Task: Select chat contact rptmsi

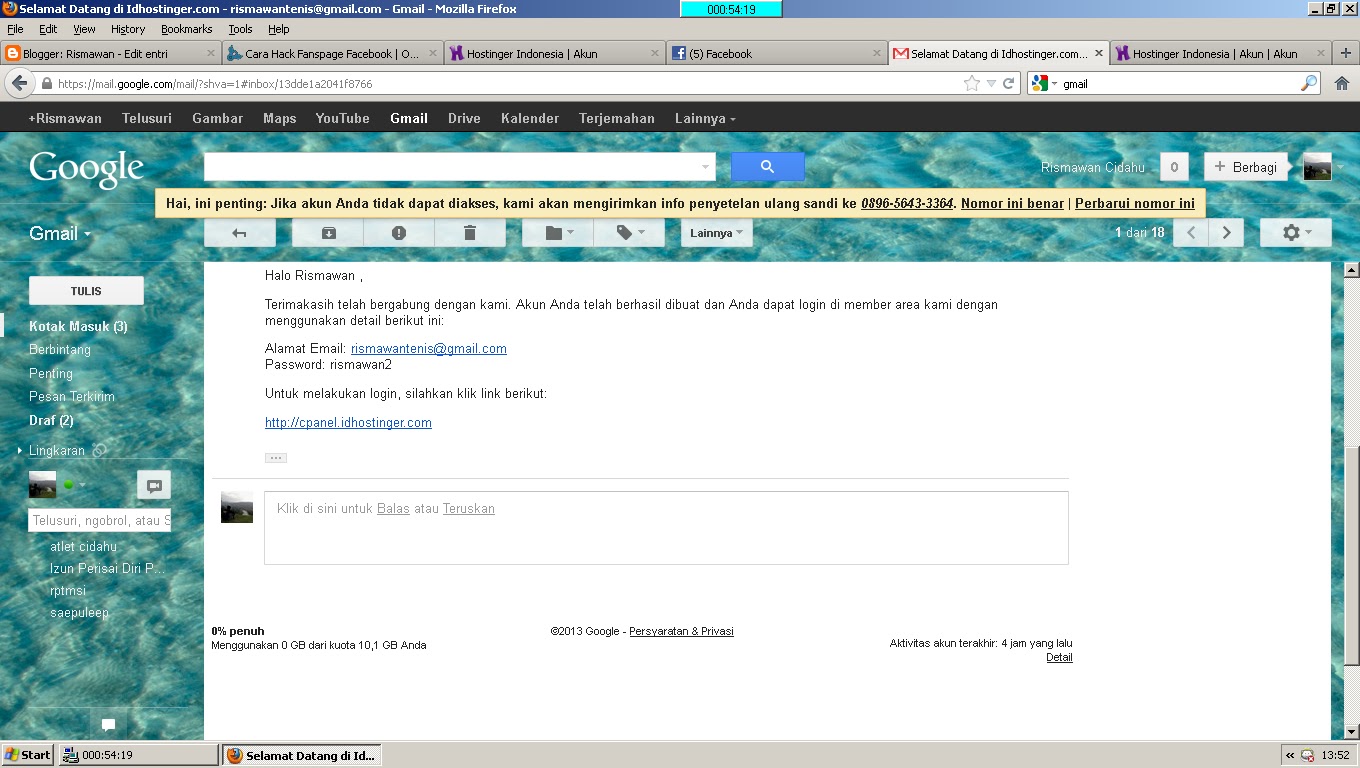Action: (68, 590)
